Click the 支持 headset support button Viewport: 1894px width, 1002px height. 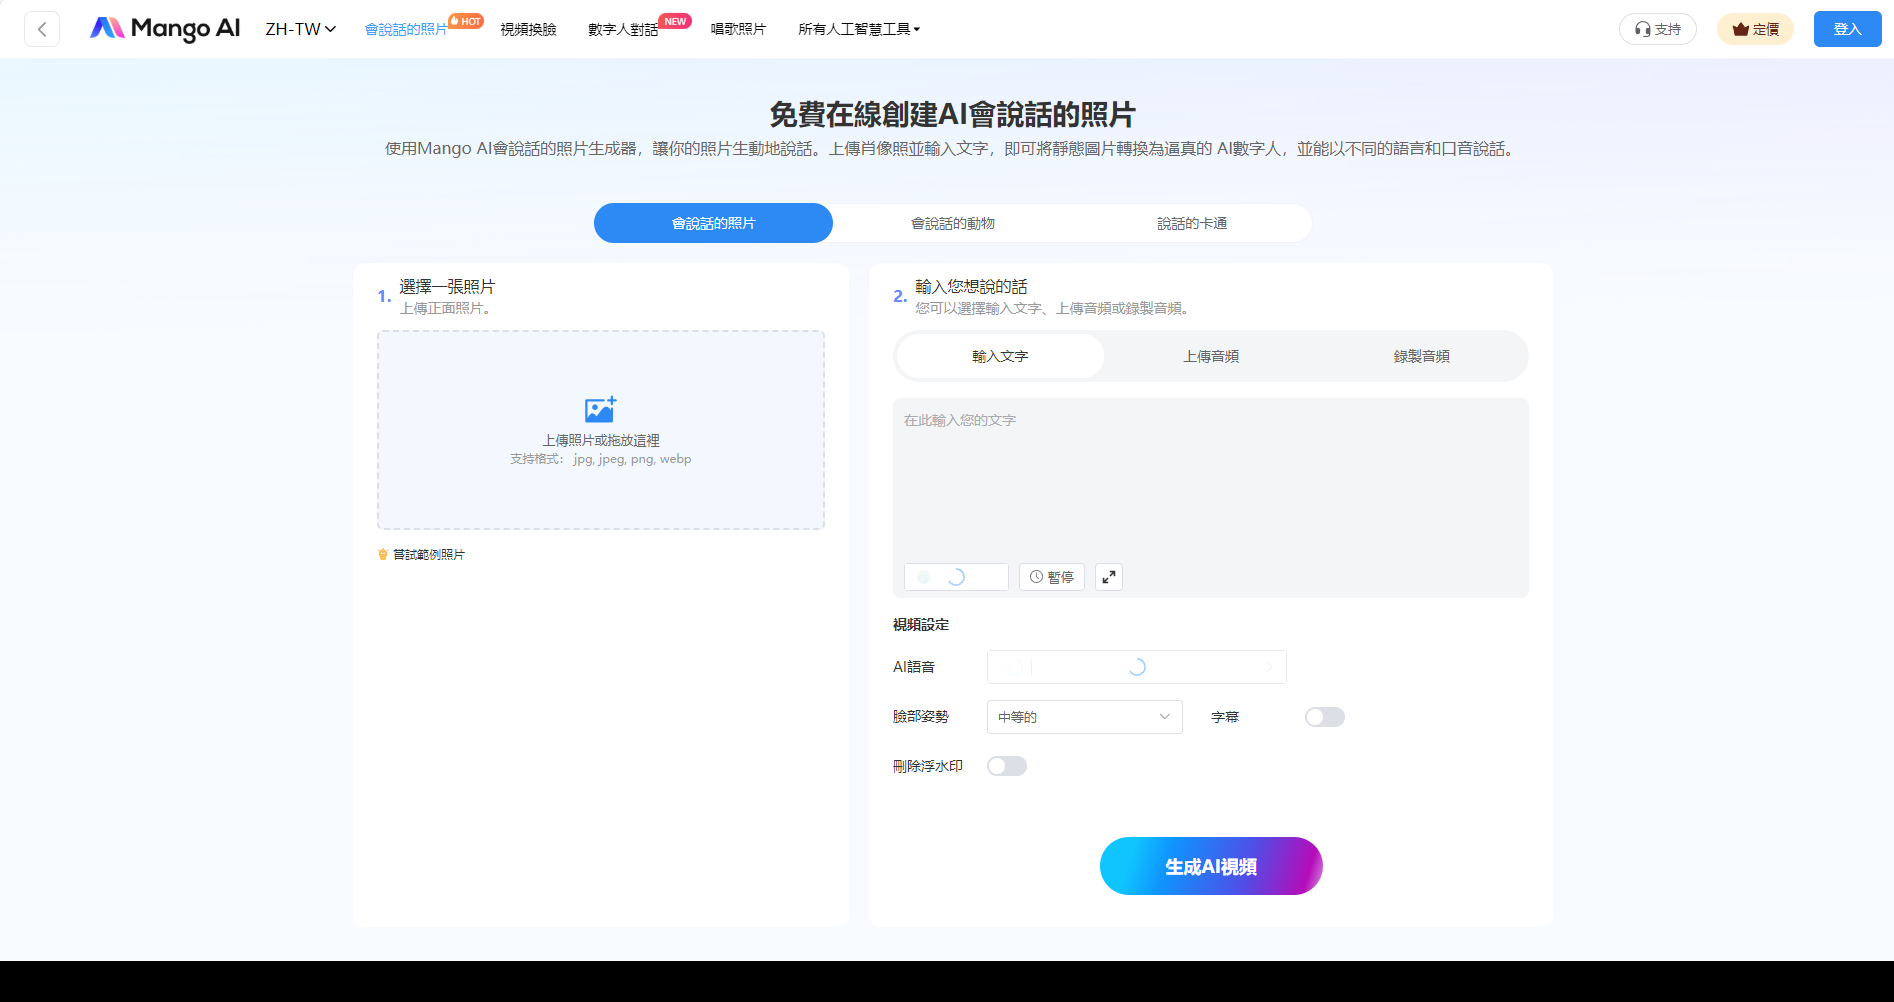coord(1657,29)
